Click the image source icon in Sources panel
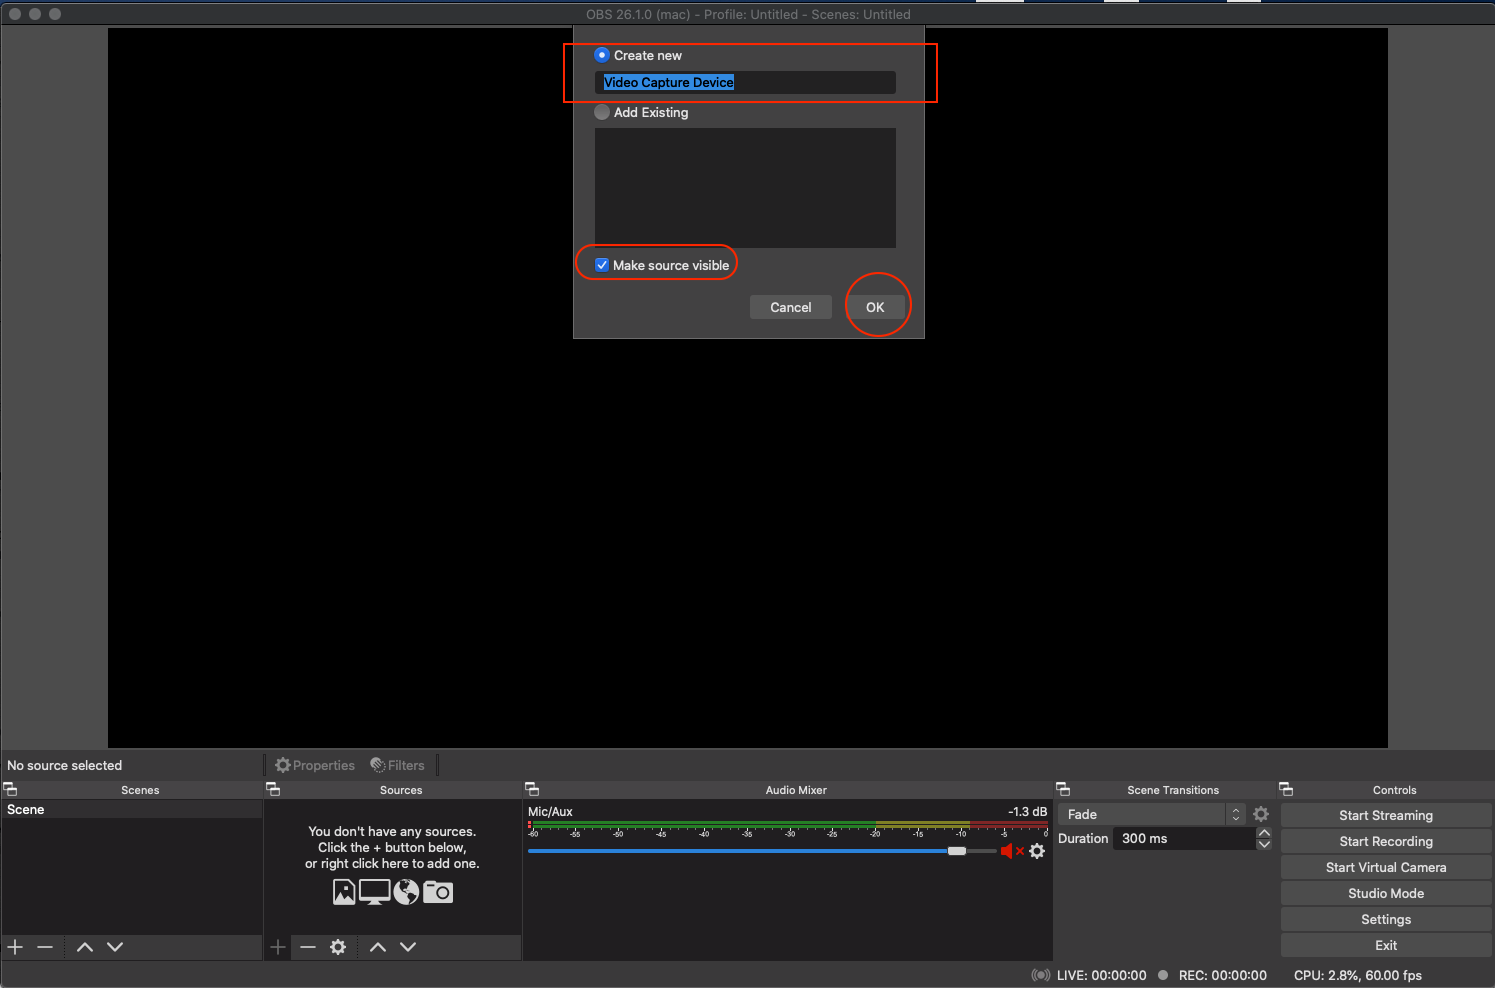Screen dimensions: 1495x988 click(x=344, y=891)
